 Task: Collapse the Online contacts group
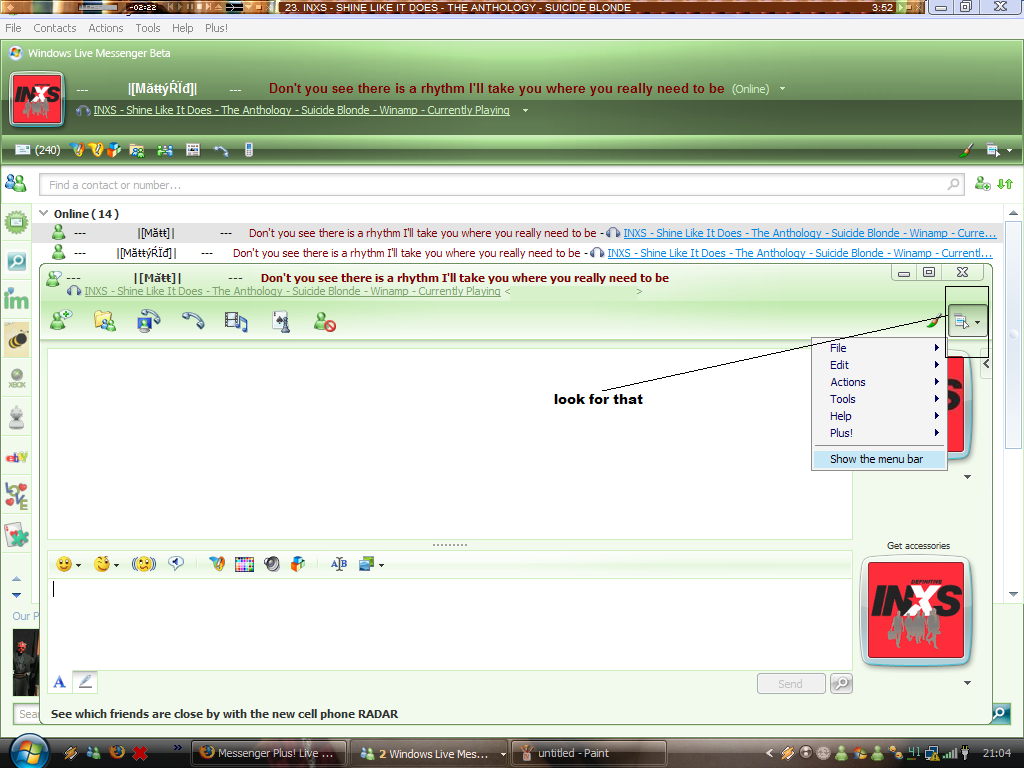43,213
